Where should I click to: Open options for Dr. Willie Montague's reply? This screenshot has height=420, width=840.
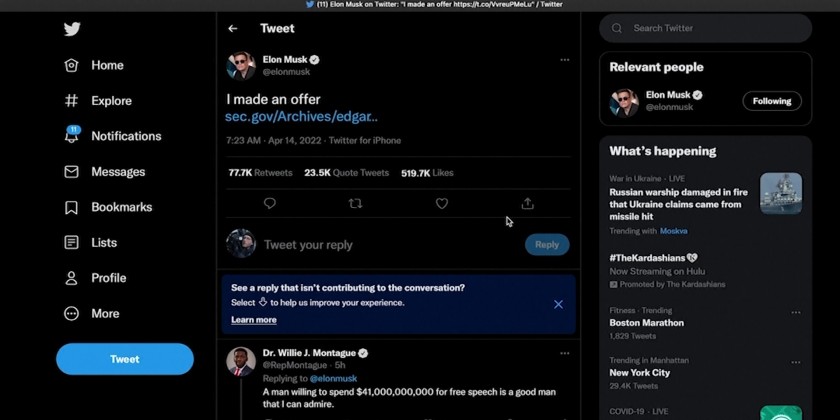tap(564, 353)
